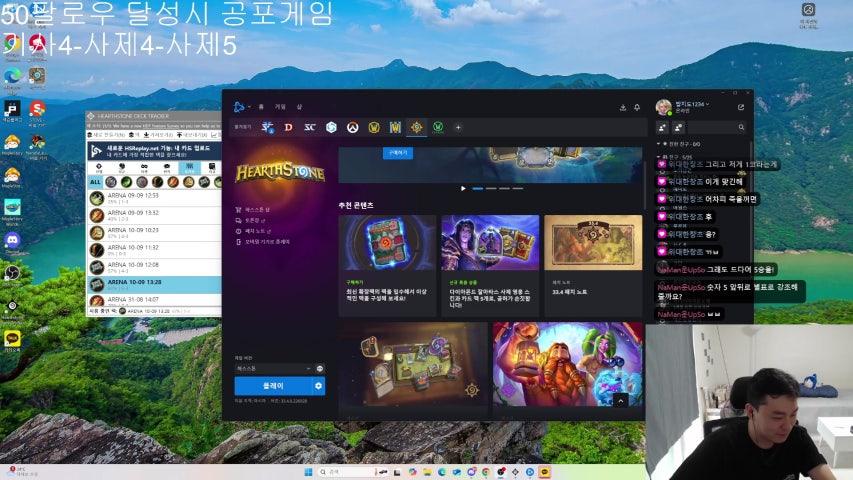
Task: Select third banner carousel indicator
Action: (x=504, y=188)
